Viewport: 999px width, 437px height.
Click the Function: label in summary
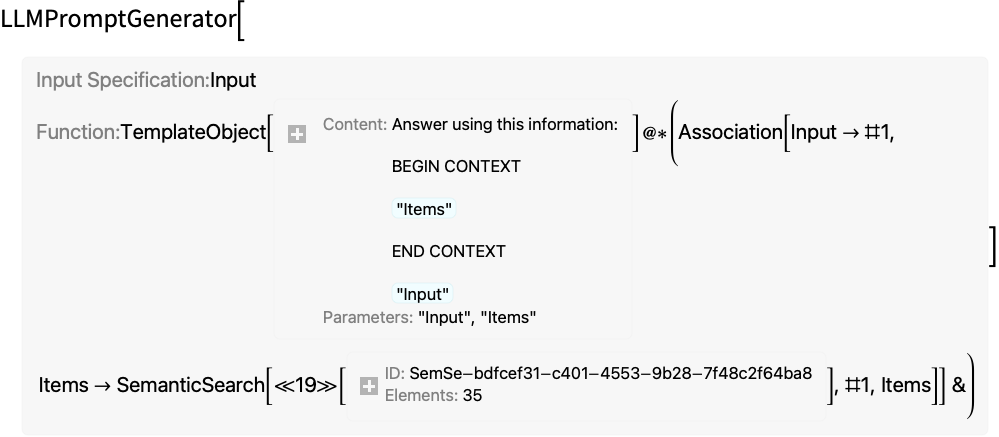point(78,132)
